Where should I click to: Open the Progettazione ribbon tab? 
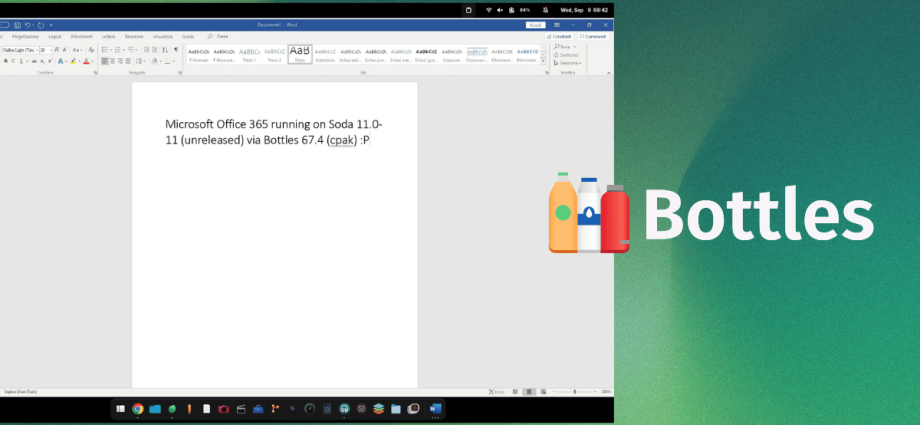tap(25, 36)
